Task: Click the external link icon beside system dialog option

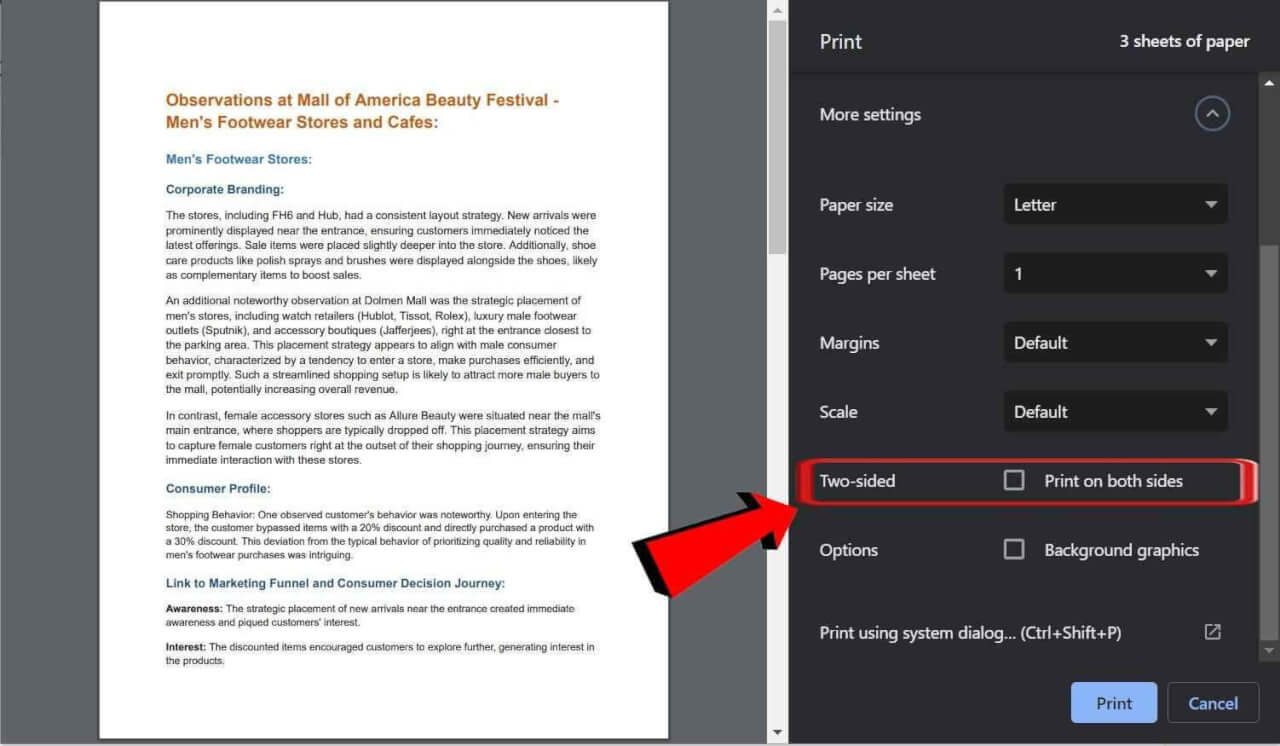Action: coord(1211,632)
